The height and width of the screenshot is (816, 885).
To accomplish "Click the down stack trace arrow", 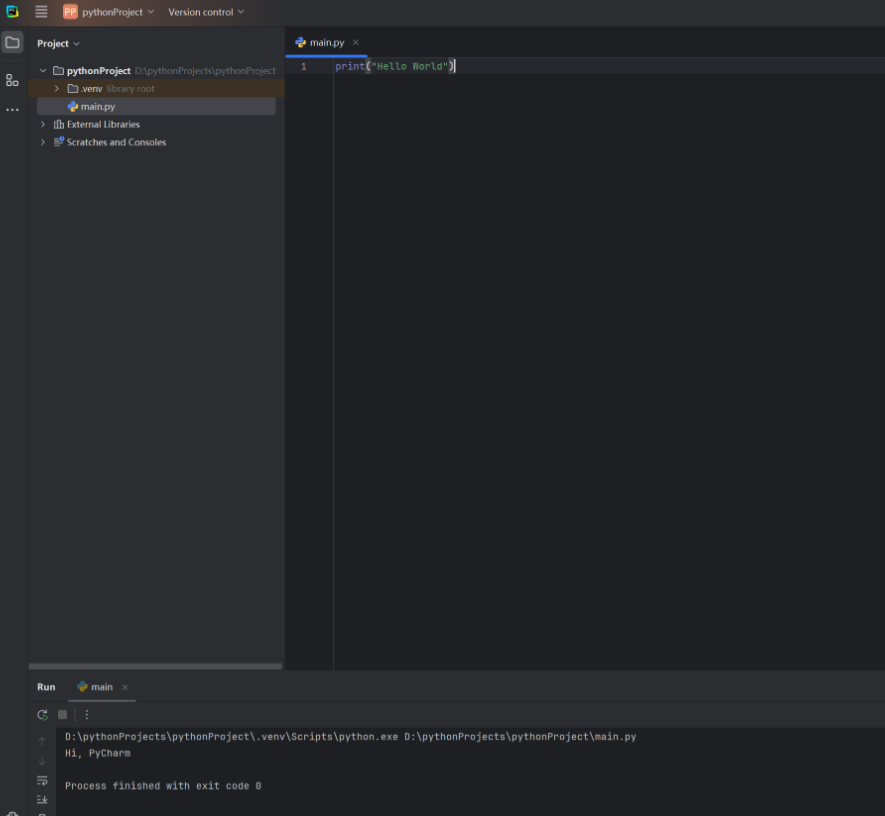I will [x=42, y=761].
